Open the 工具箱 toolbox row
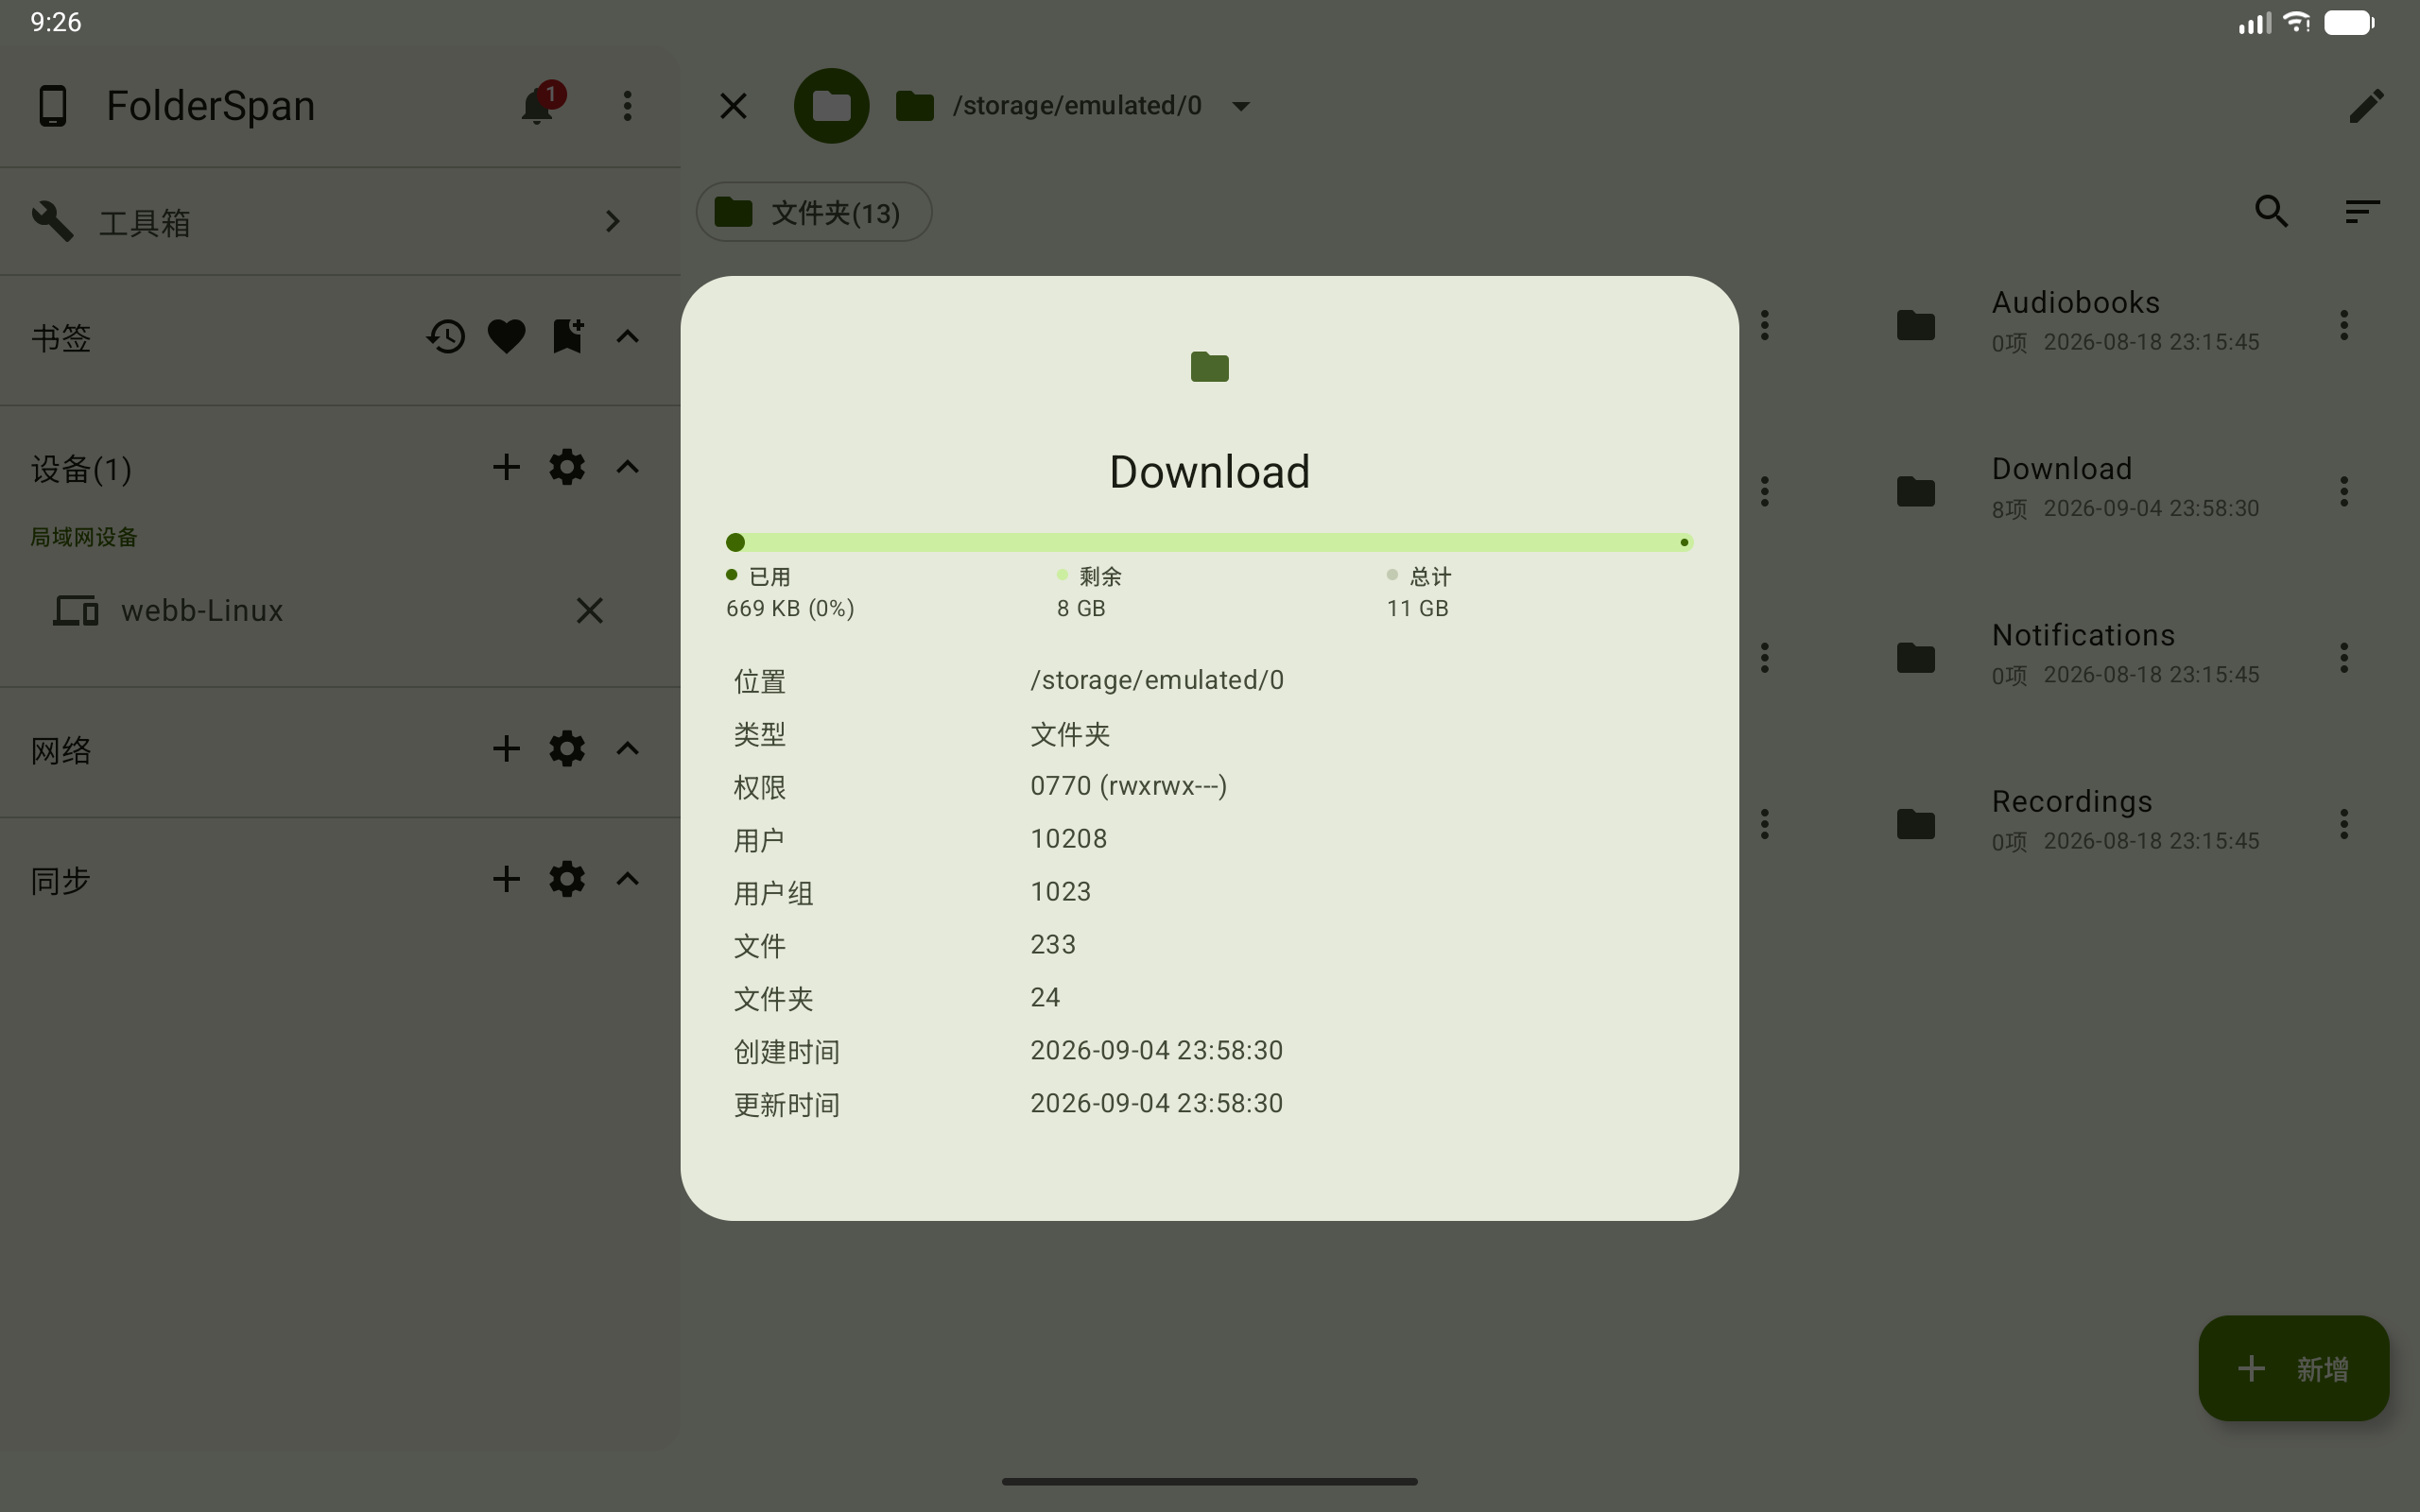This screenshot has width=2420, height=1512. point(340,221)
